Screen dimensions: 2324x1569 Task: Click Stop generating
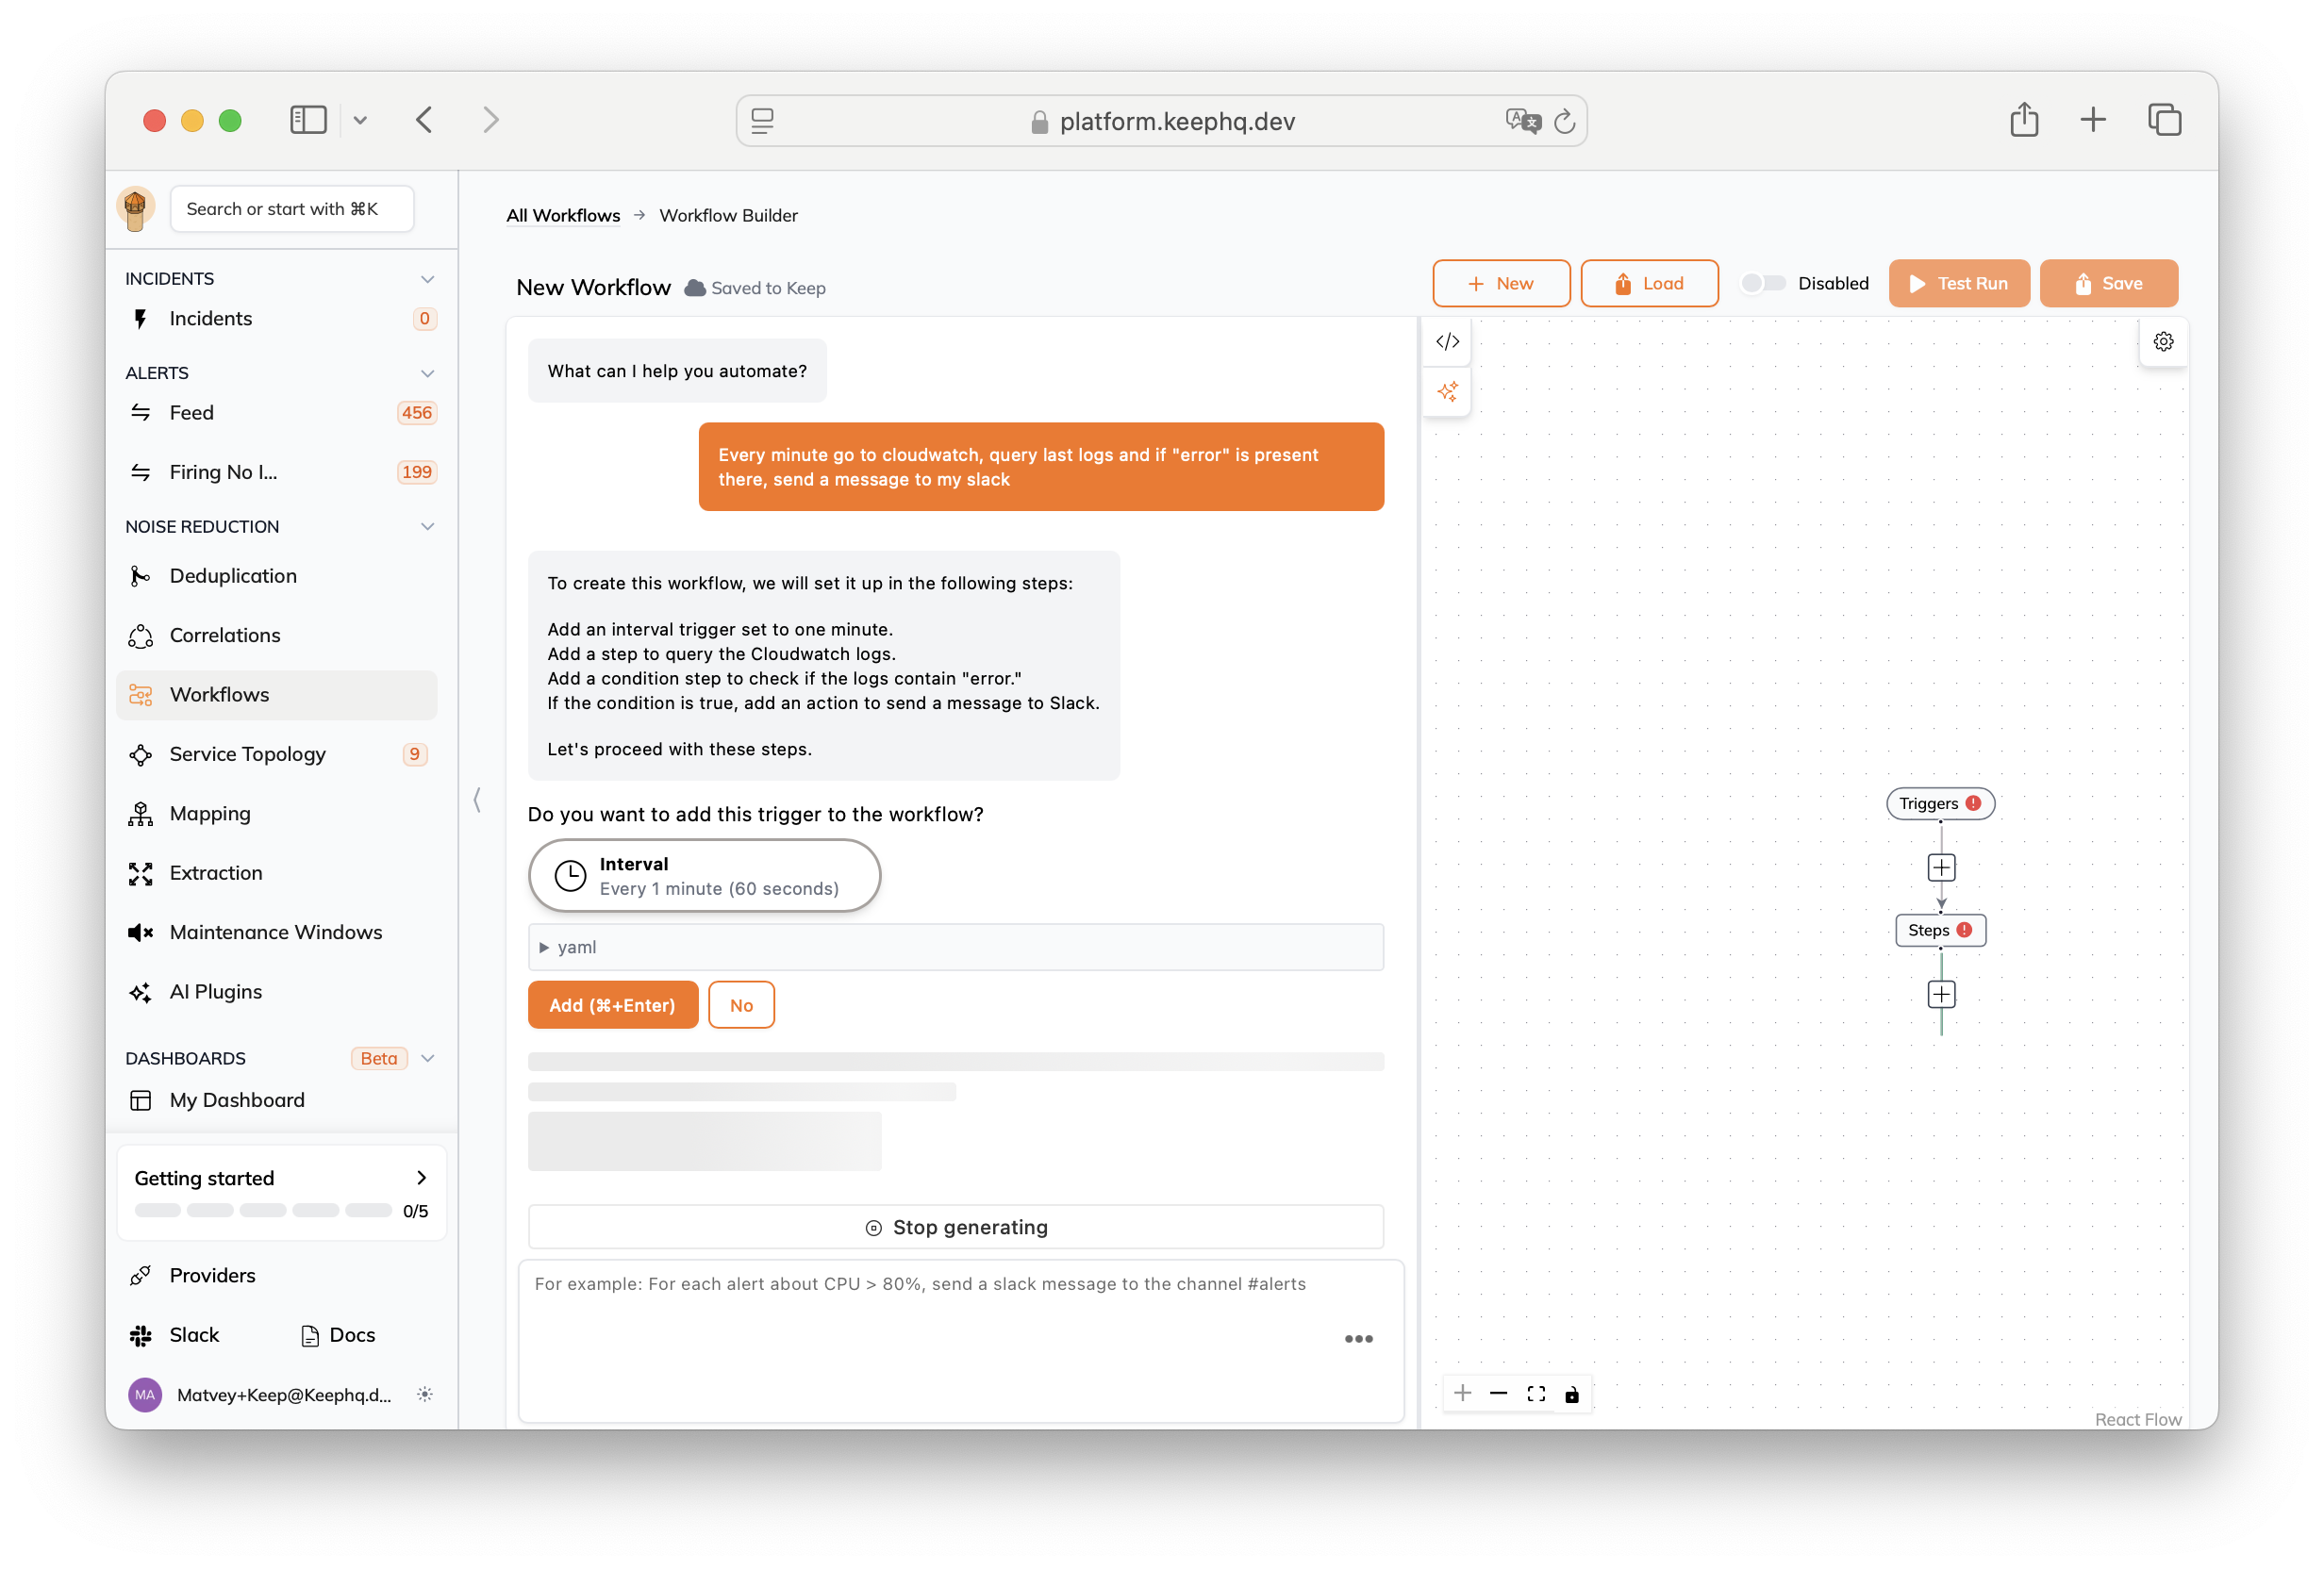point(956,1227)
